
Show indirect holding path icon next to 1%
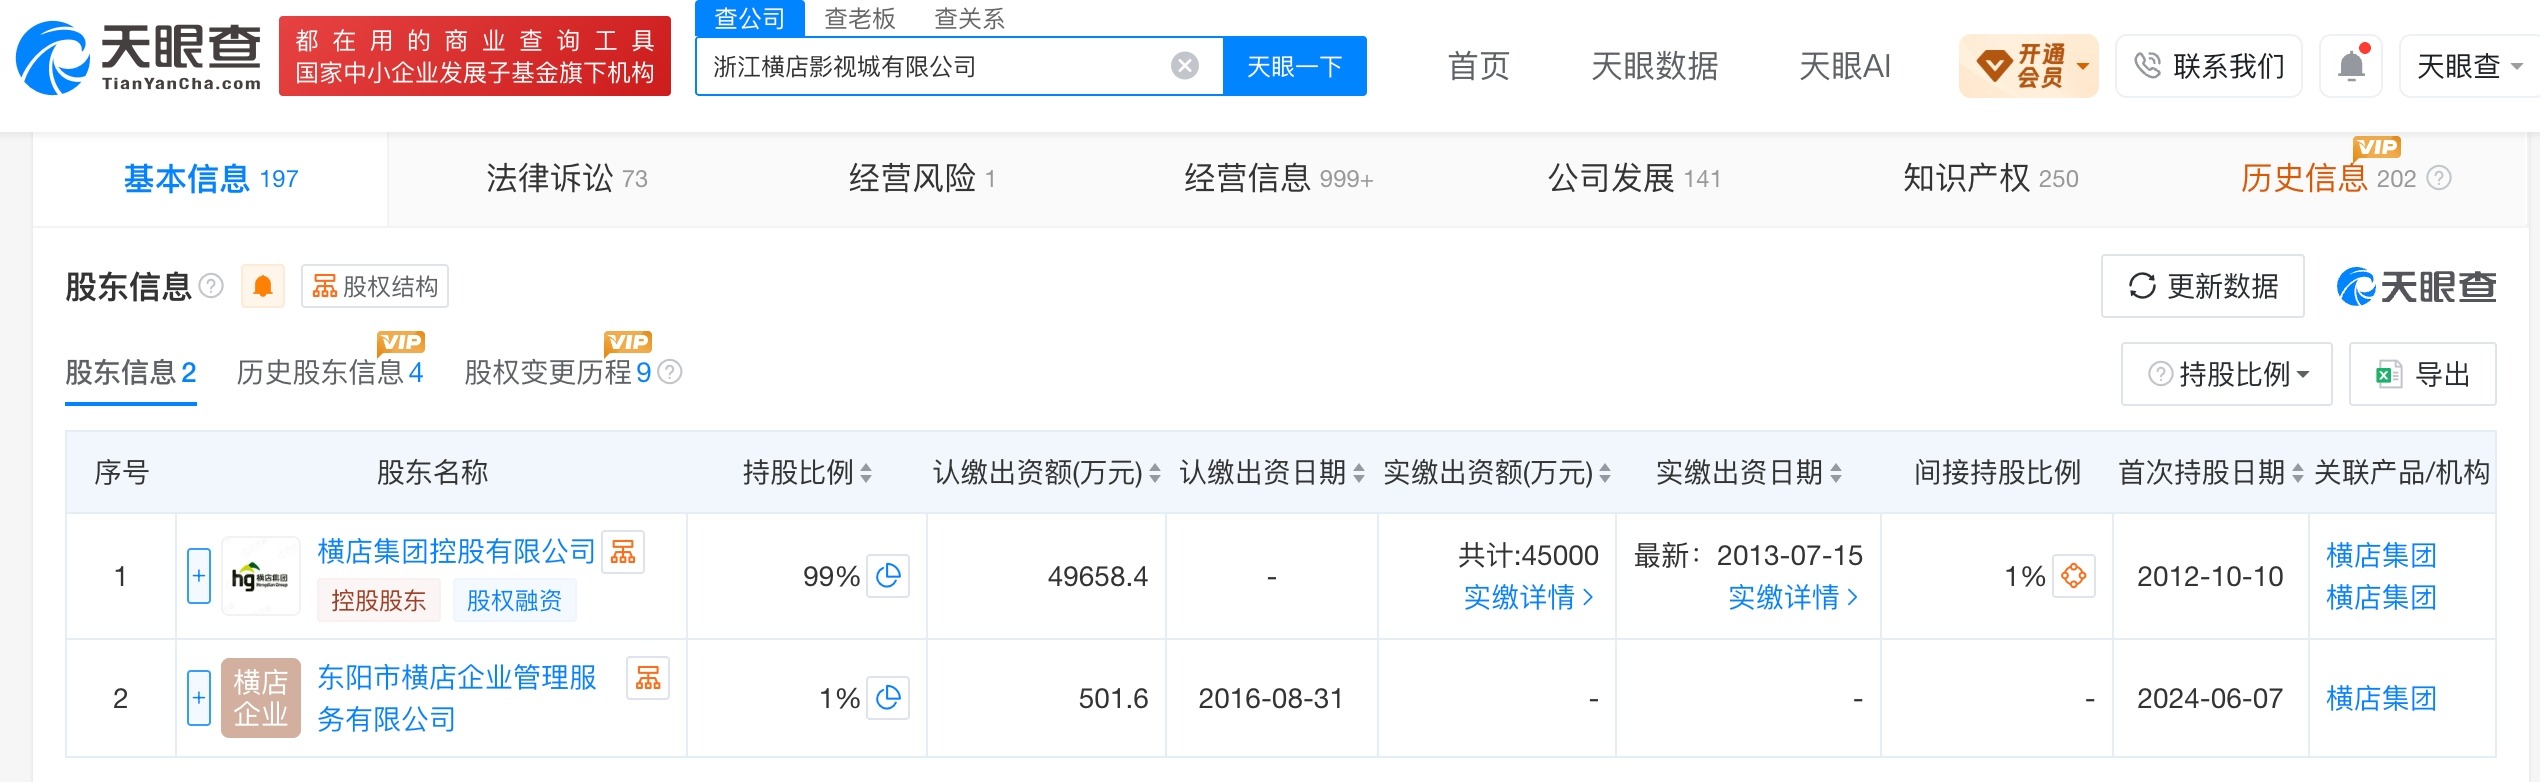point(2074,576)
